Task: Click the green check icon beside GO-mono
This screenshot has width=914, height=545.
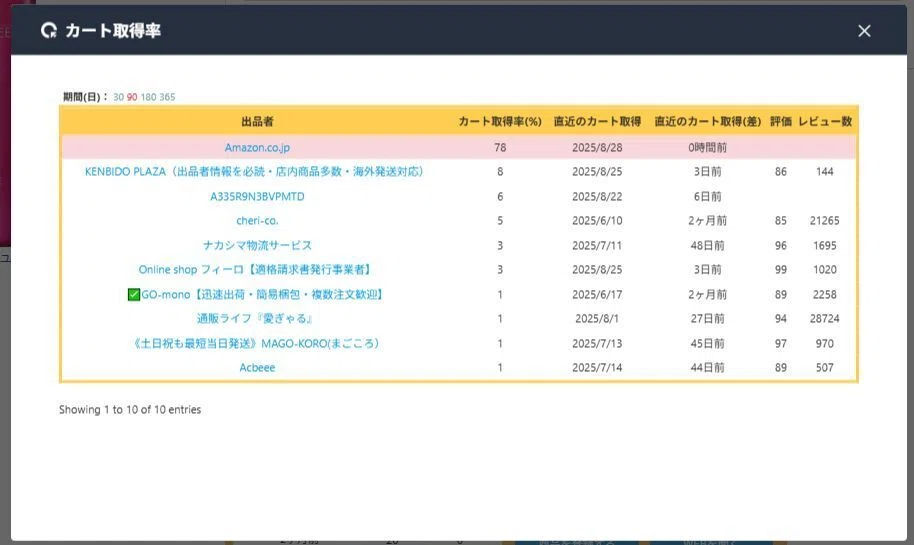Action: (x=134, y=294)
